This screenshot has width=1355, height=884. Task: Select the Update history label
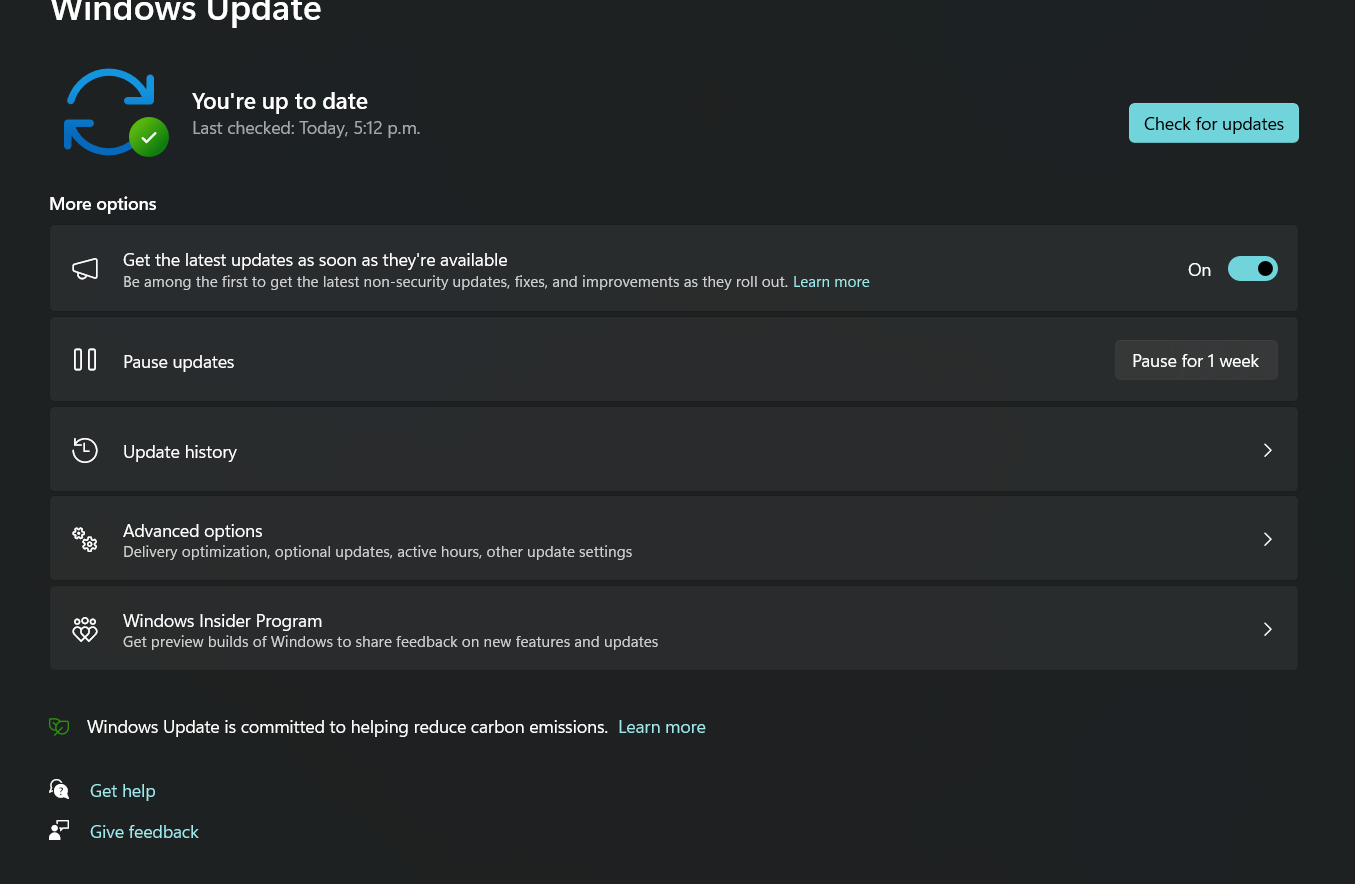180,452
